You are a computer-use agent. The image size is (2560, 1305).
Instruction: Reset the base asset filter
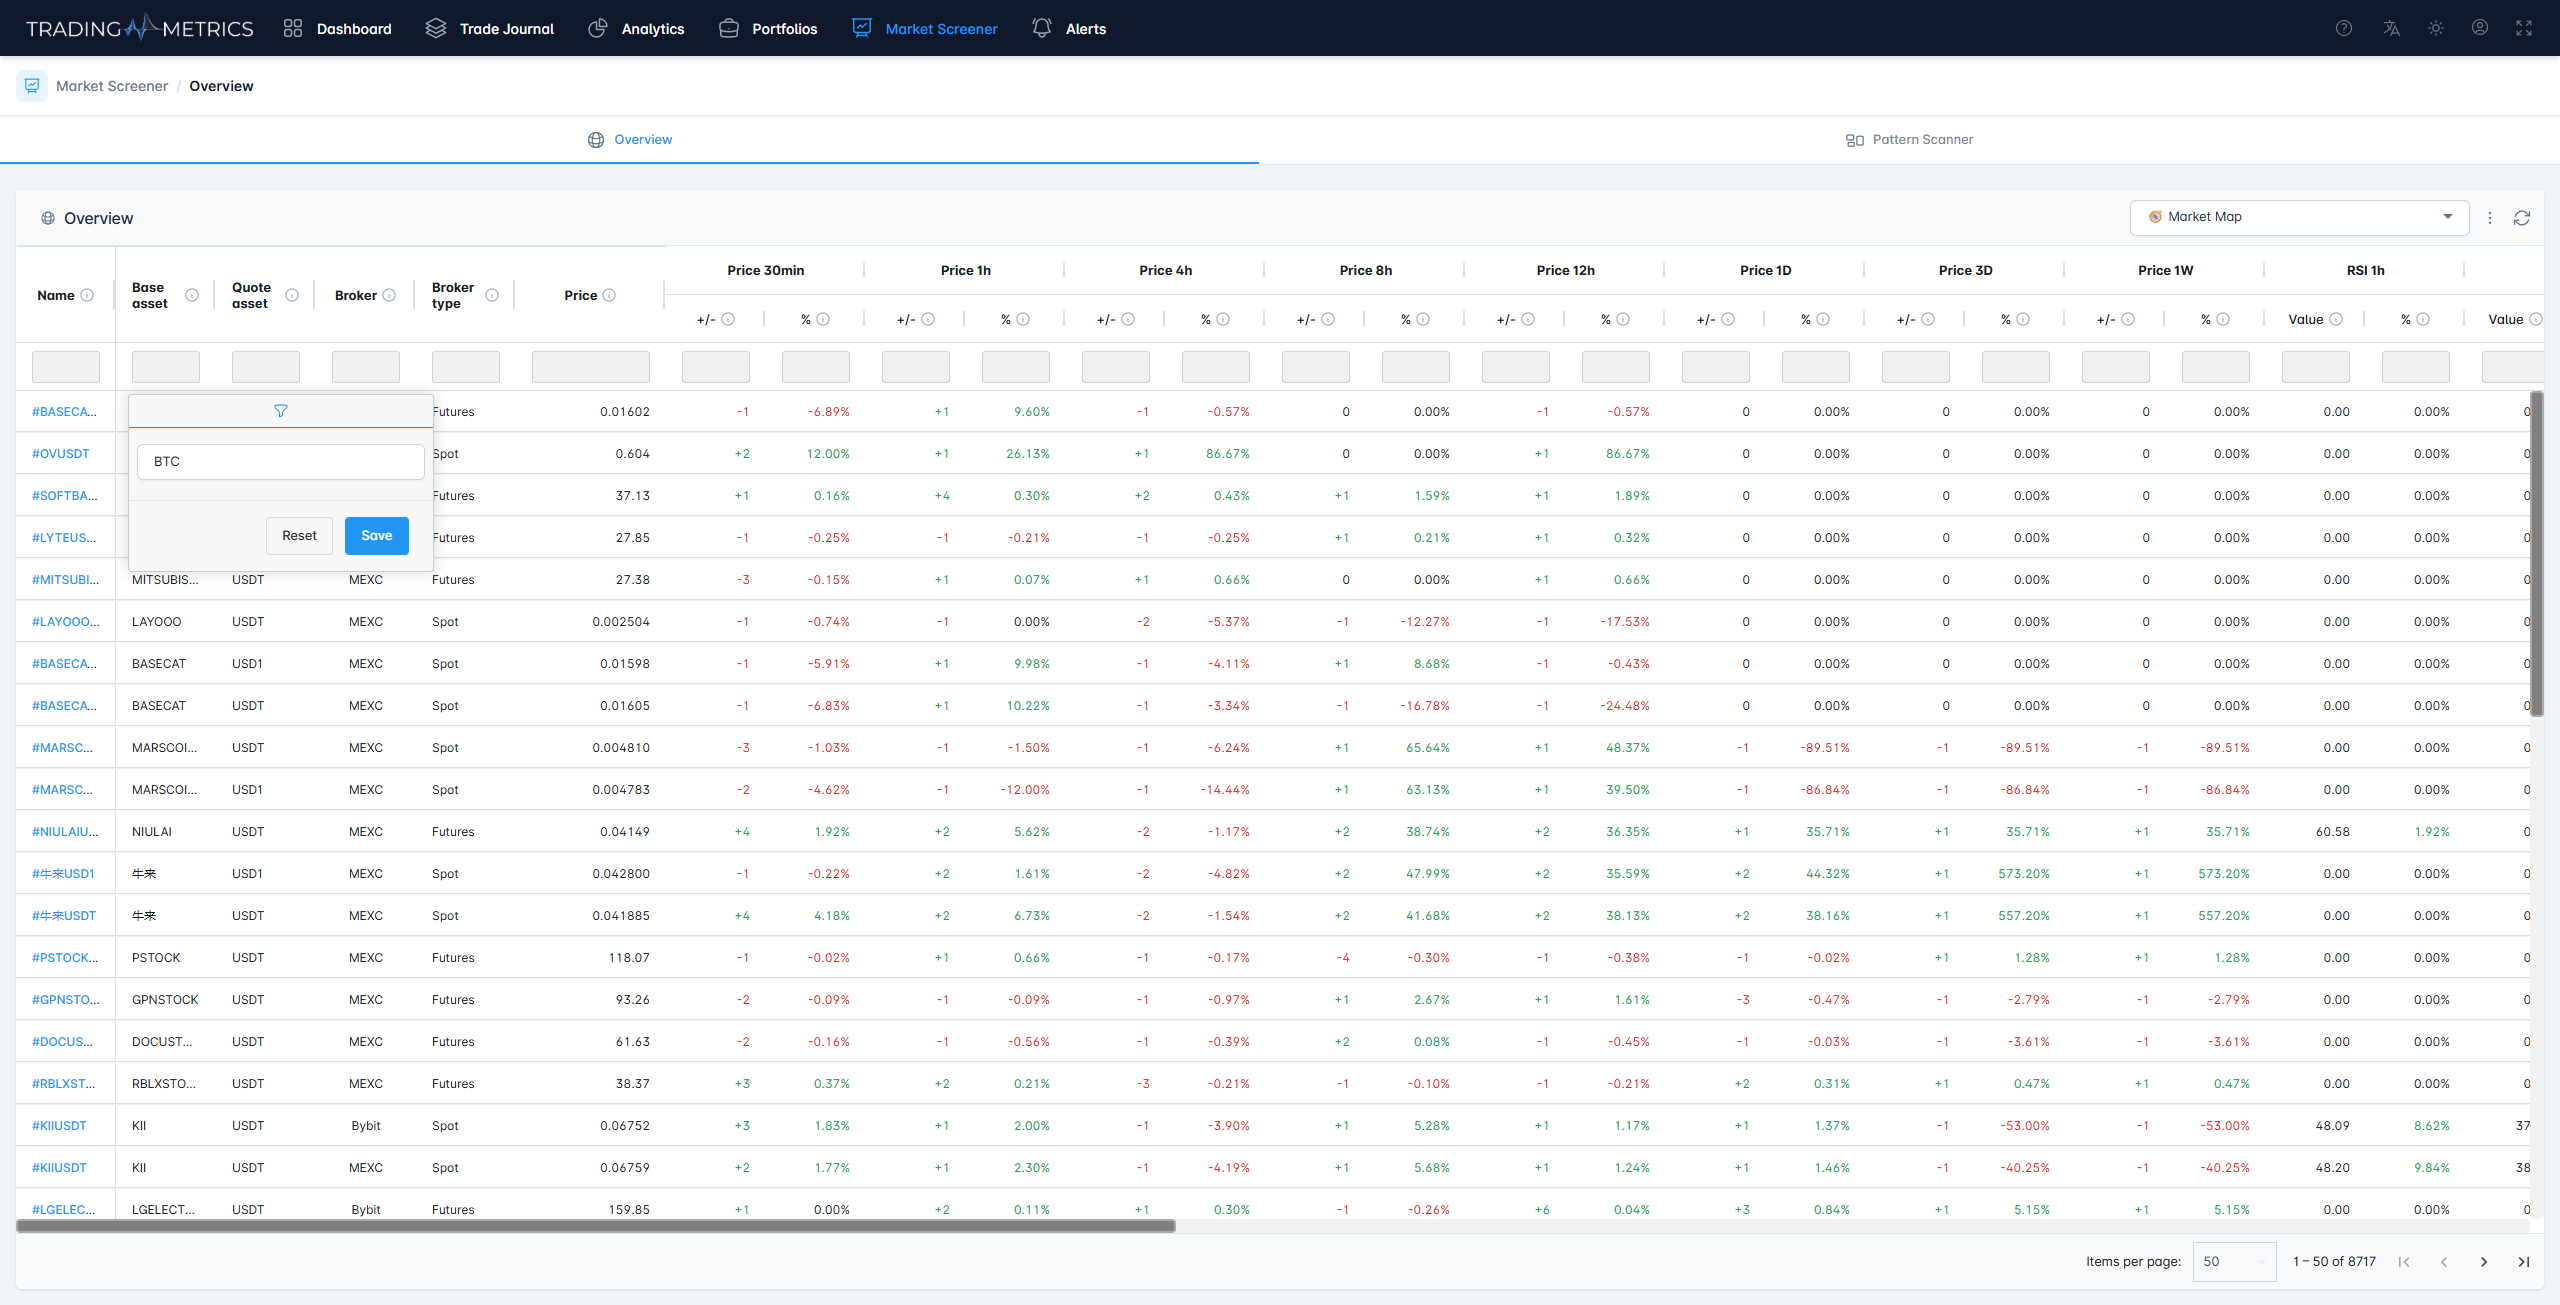point(299,536)
